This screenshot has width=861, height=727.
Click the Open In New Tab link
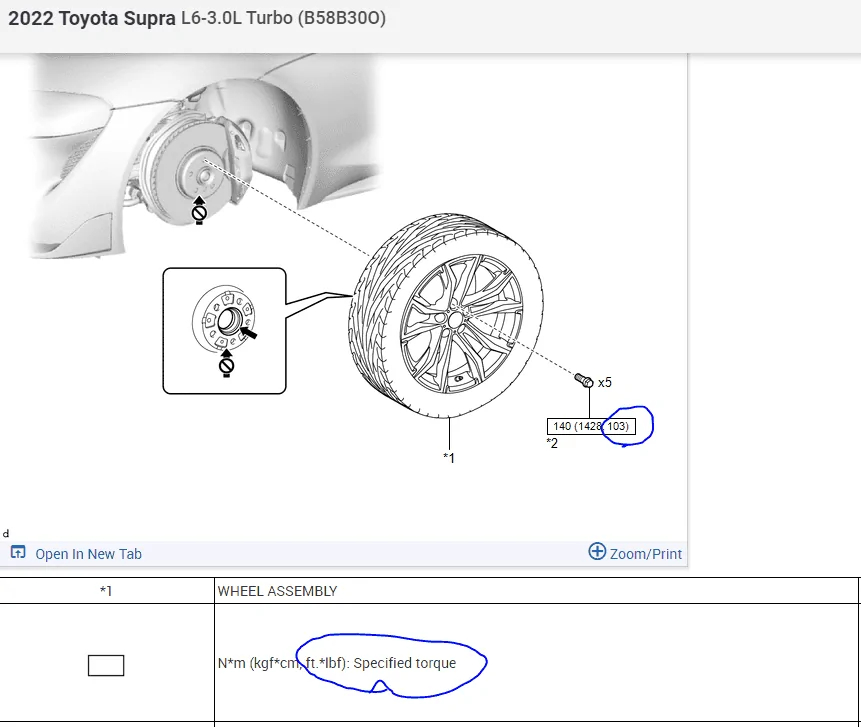click(x=88, y=554)
